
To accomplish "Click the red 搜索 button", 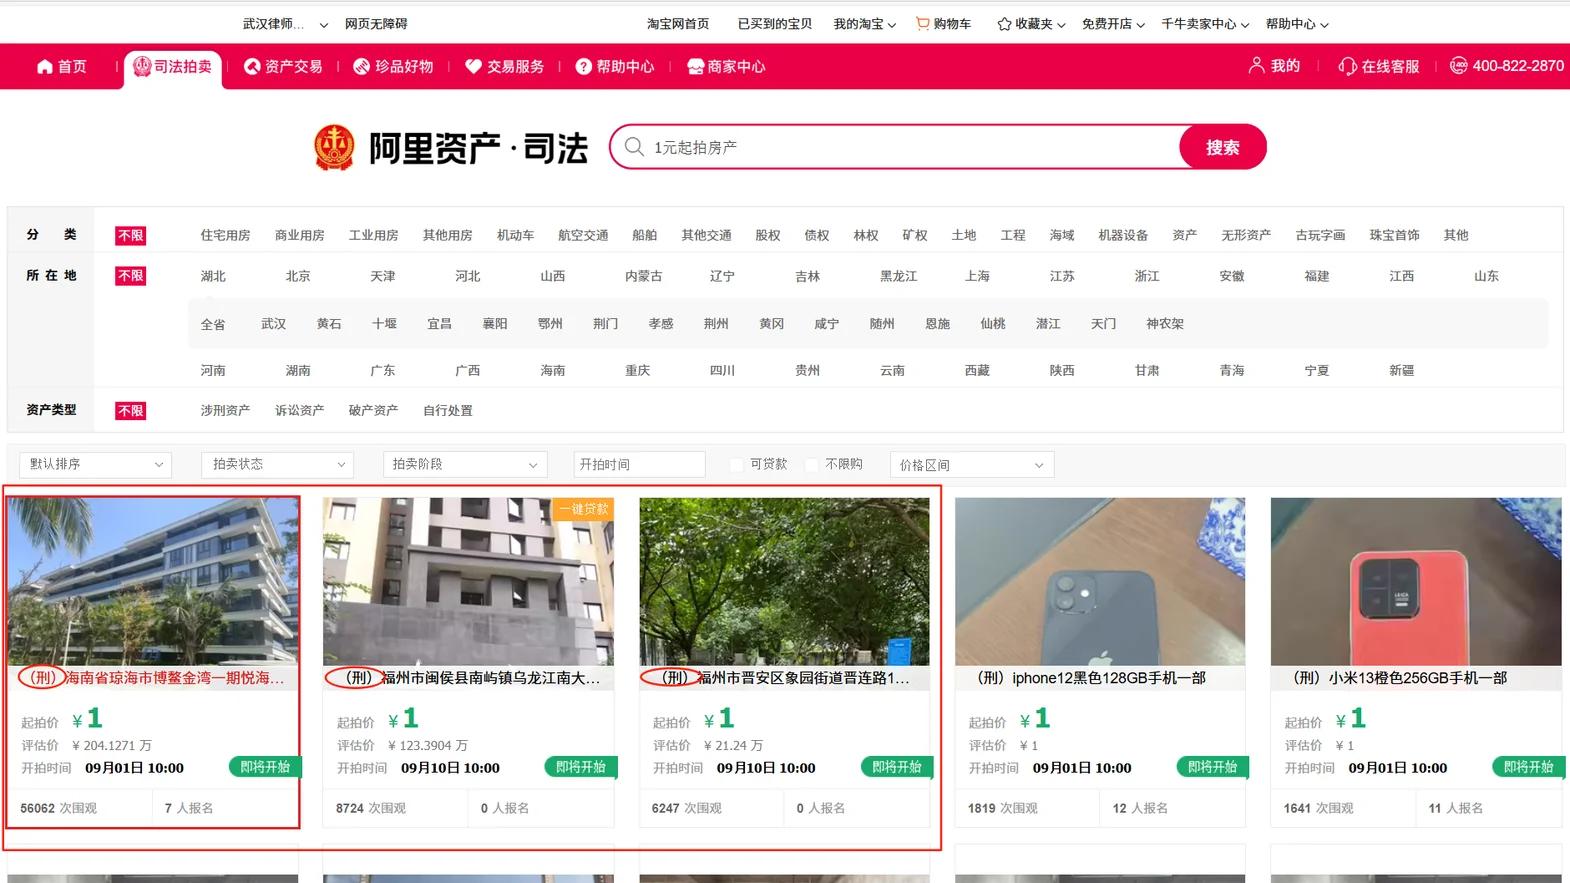I will (x=1222, y=147).
